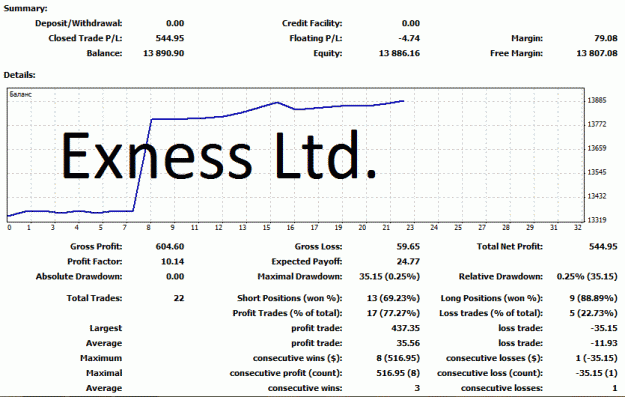Click the Баланс chart label
Image resolution: width=625 pixels, height=397 pixels.
[20, 94]
